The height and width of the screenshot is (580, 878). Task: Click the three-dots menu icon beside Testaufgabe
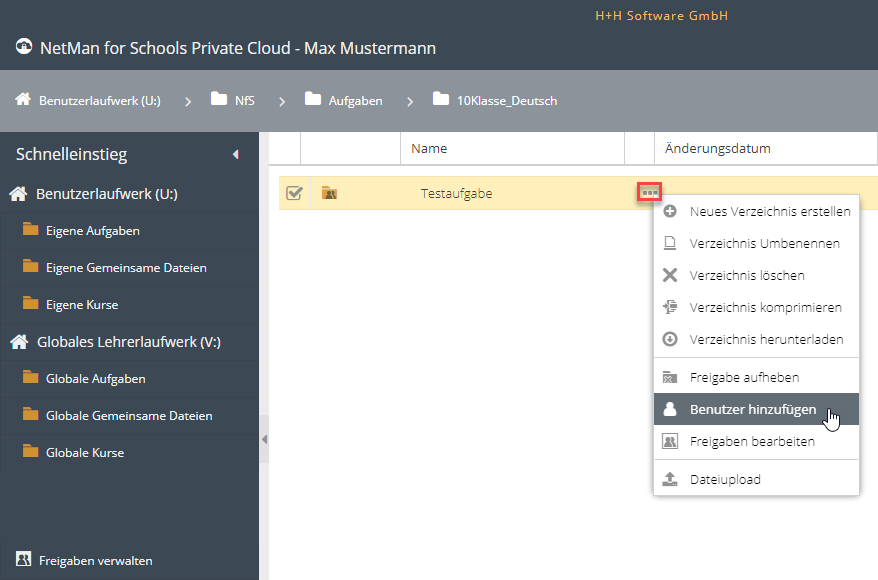649,192
